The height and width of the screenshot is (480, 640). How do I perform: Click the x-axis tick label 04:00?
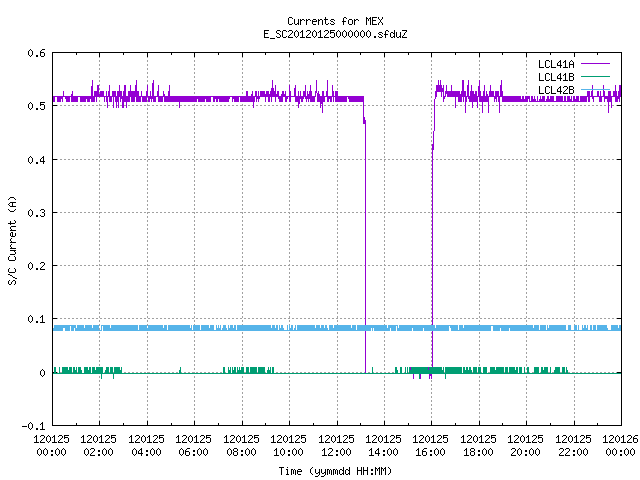point(146,452)
